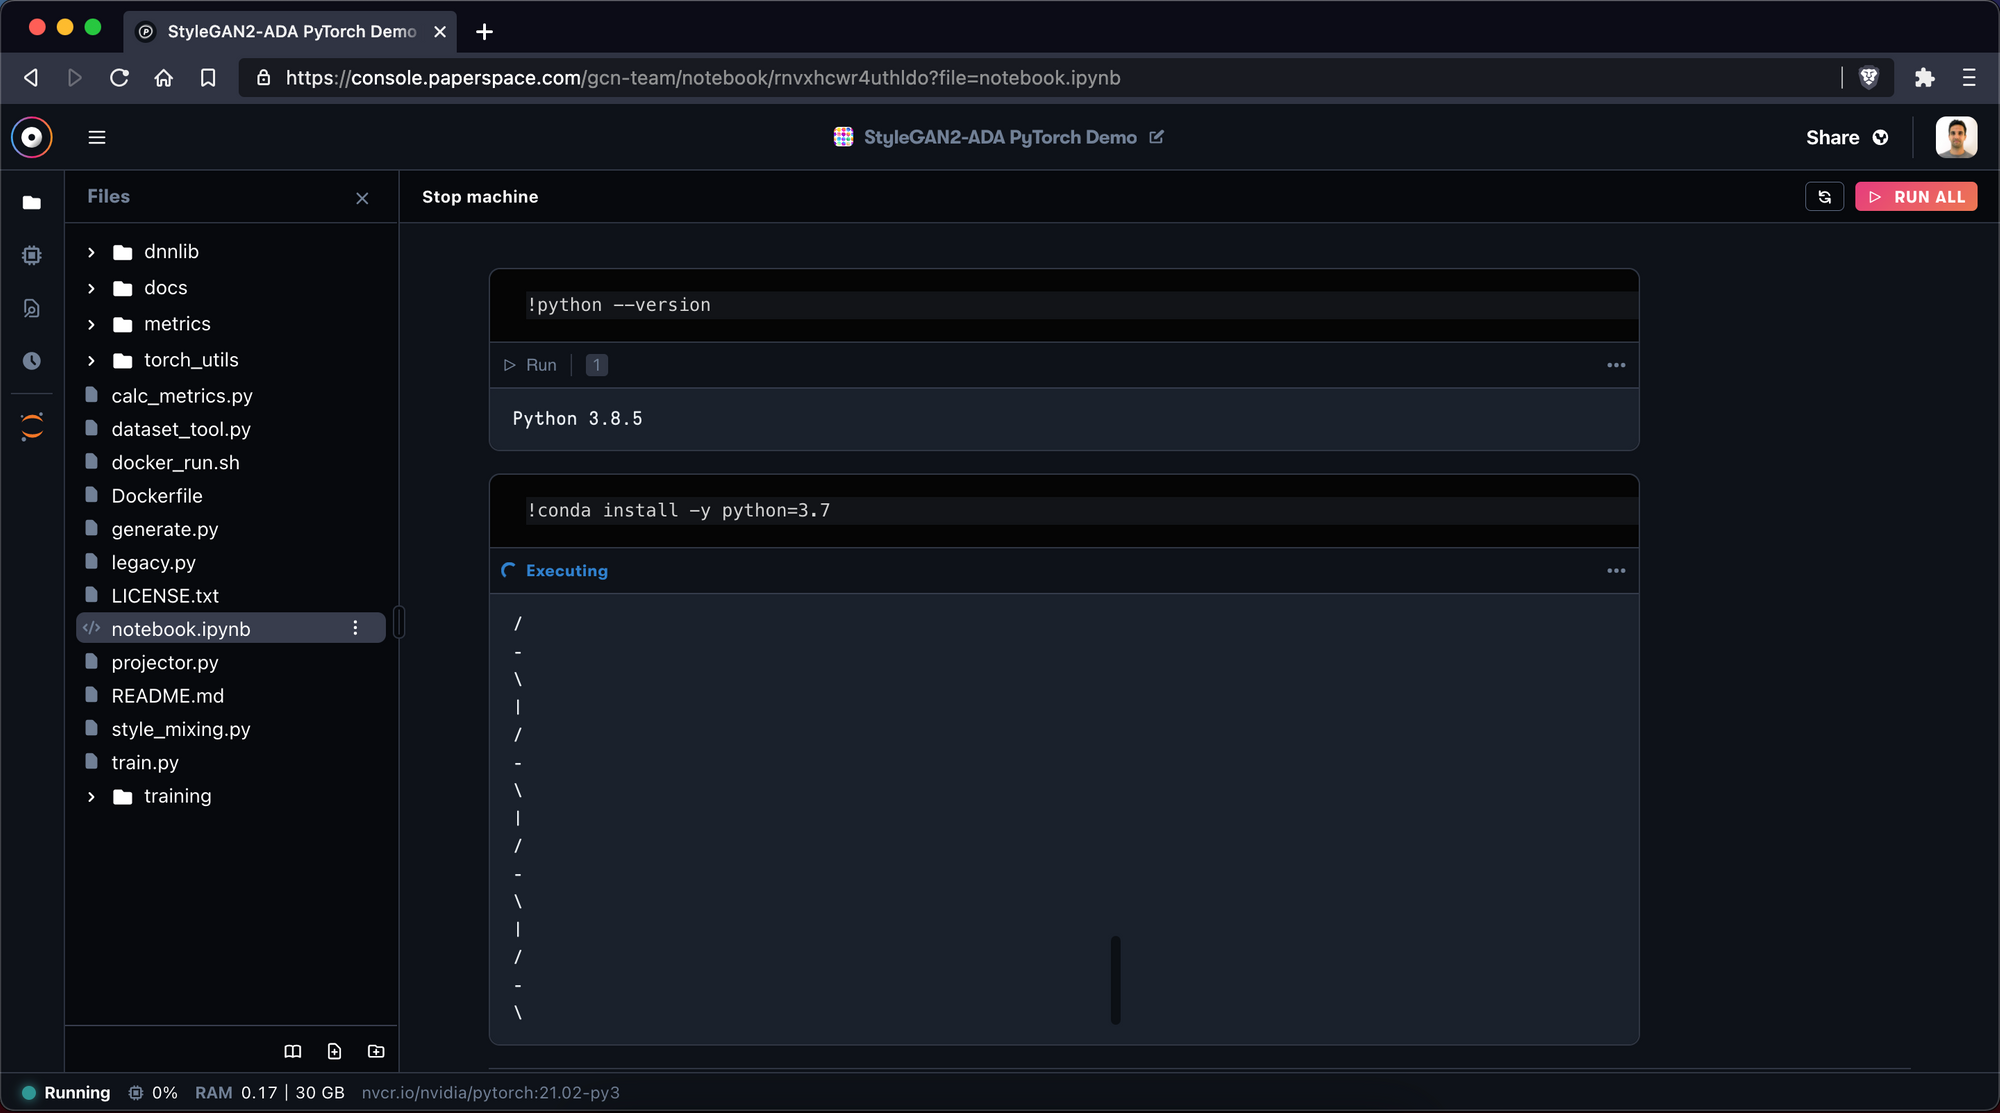Open the Files panel icon in sidebar
Viewport: 2000px width, 1113px height.
pyautogui.click(x=32, y=203)
